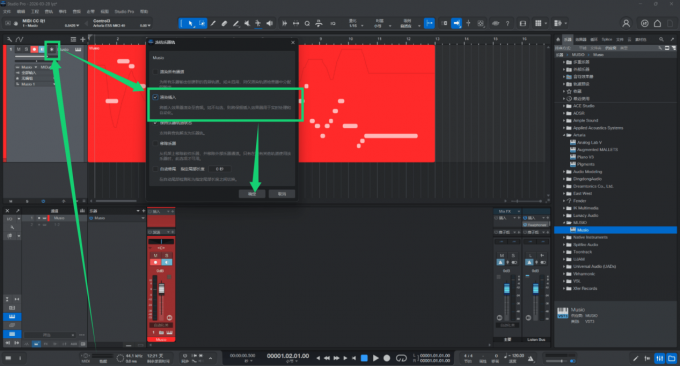Select the Bend tool
This screenshot has height=366, width=680.
(x=258, y=23)
